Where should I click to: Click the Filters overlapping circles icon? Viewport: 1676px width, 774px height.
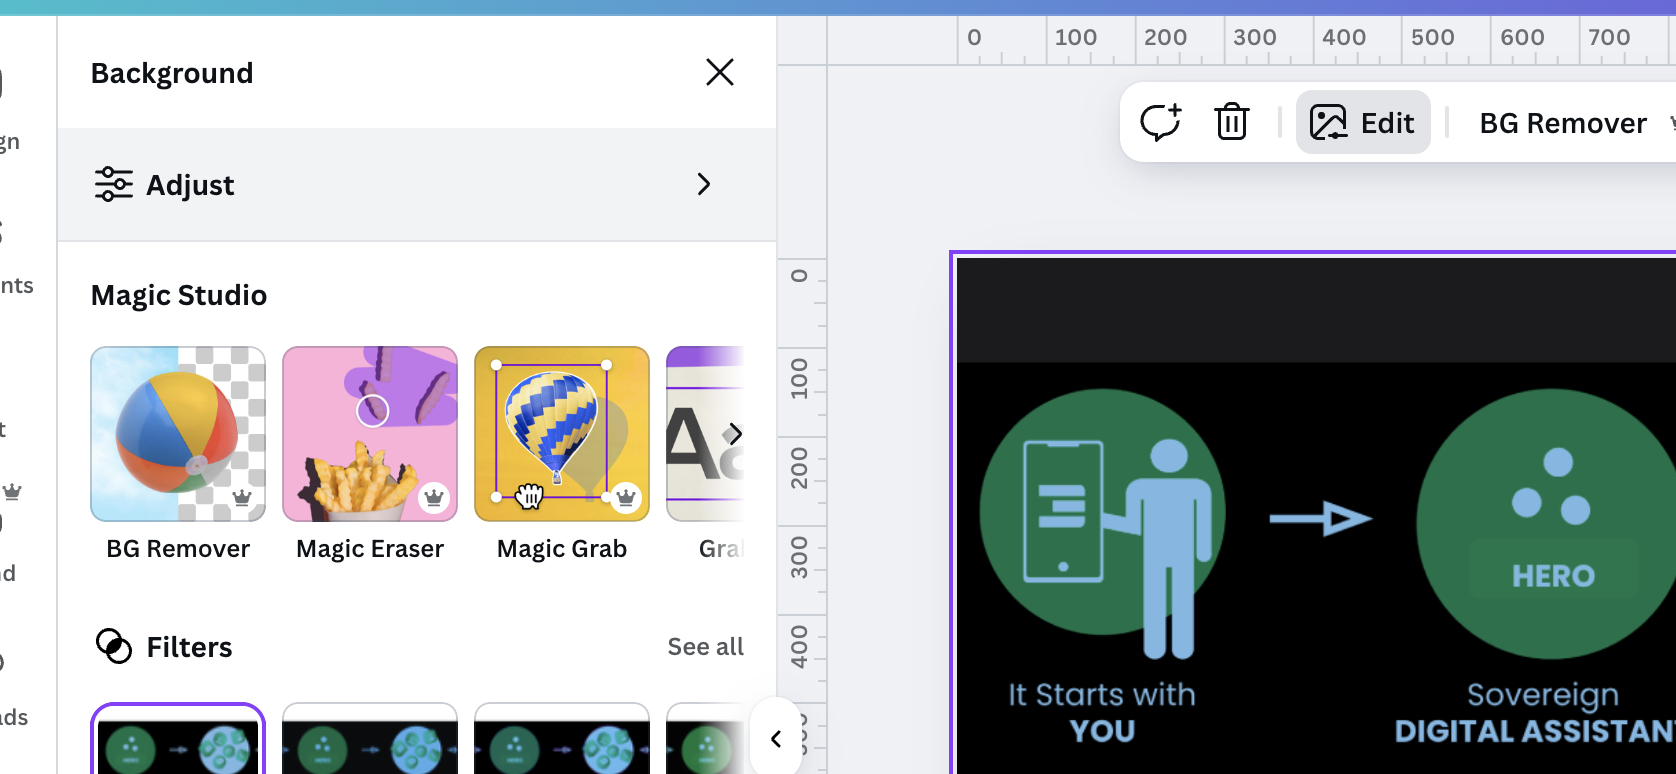pyautogui.click(x=113, y=647)
